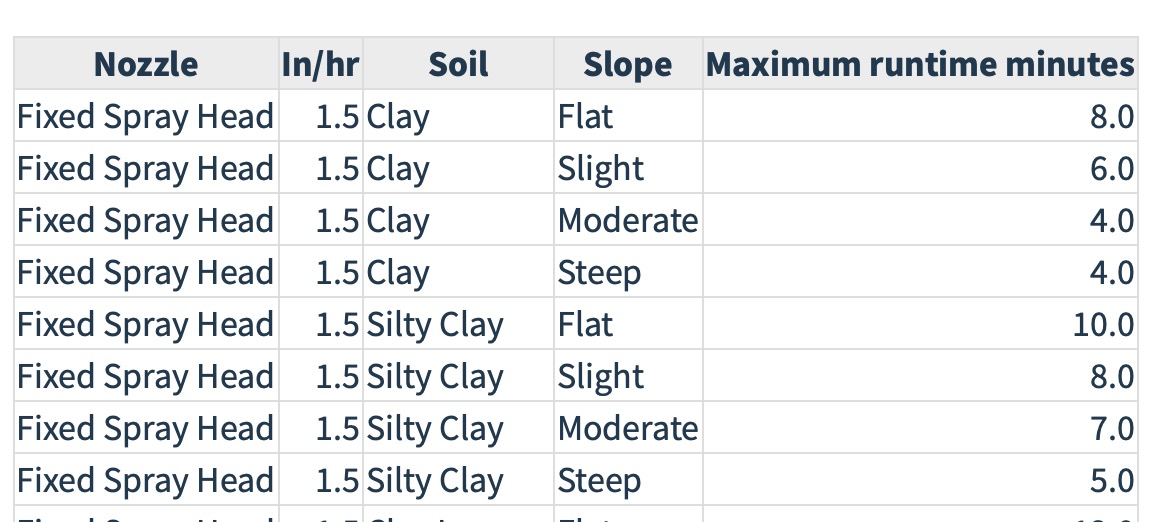Image resolution: width=1172 pixels, height=522 pixels.
Task: Select the 10.0 runtime for Silty Clay Flat
Action: (920, 325)
